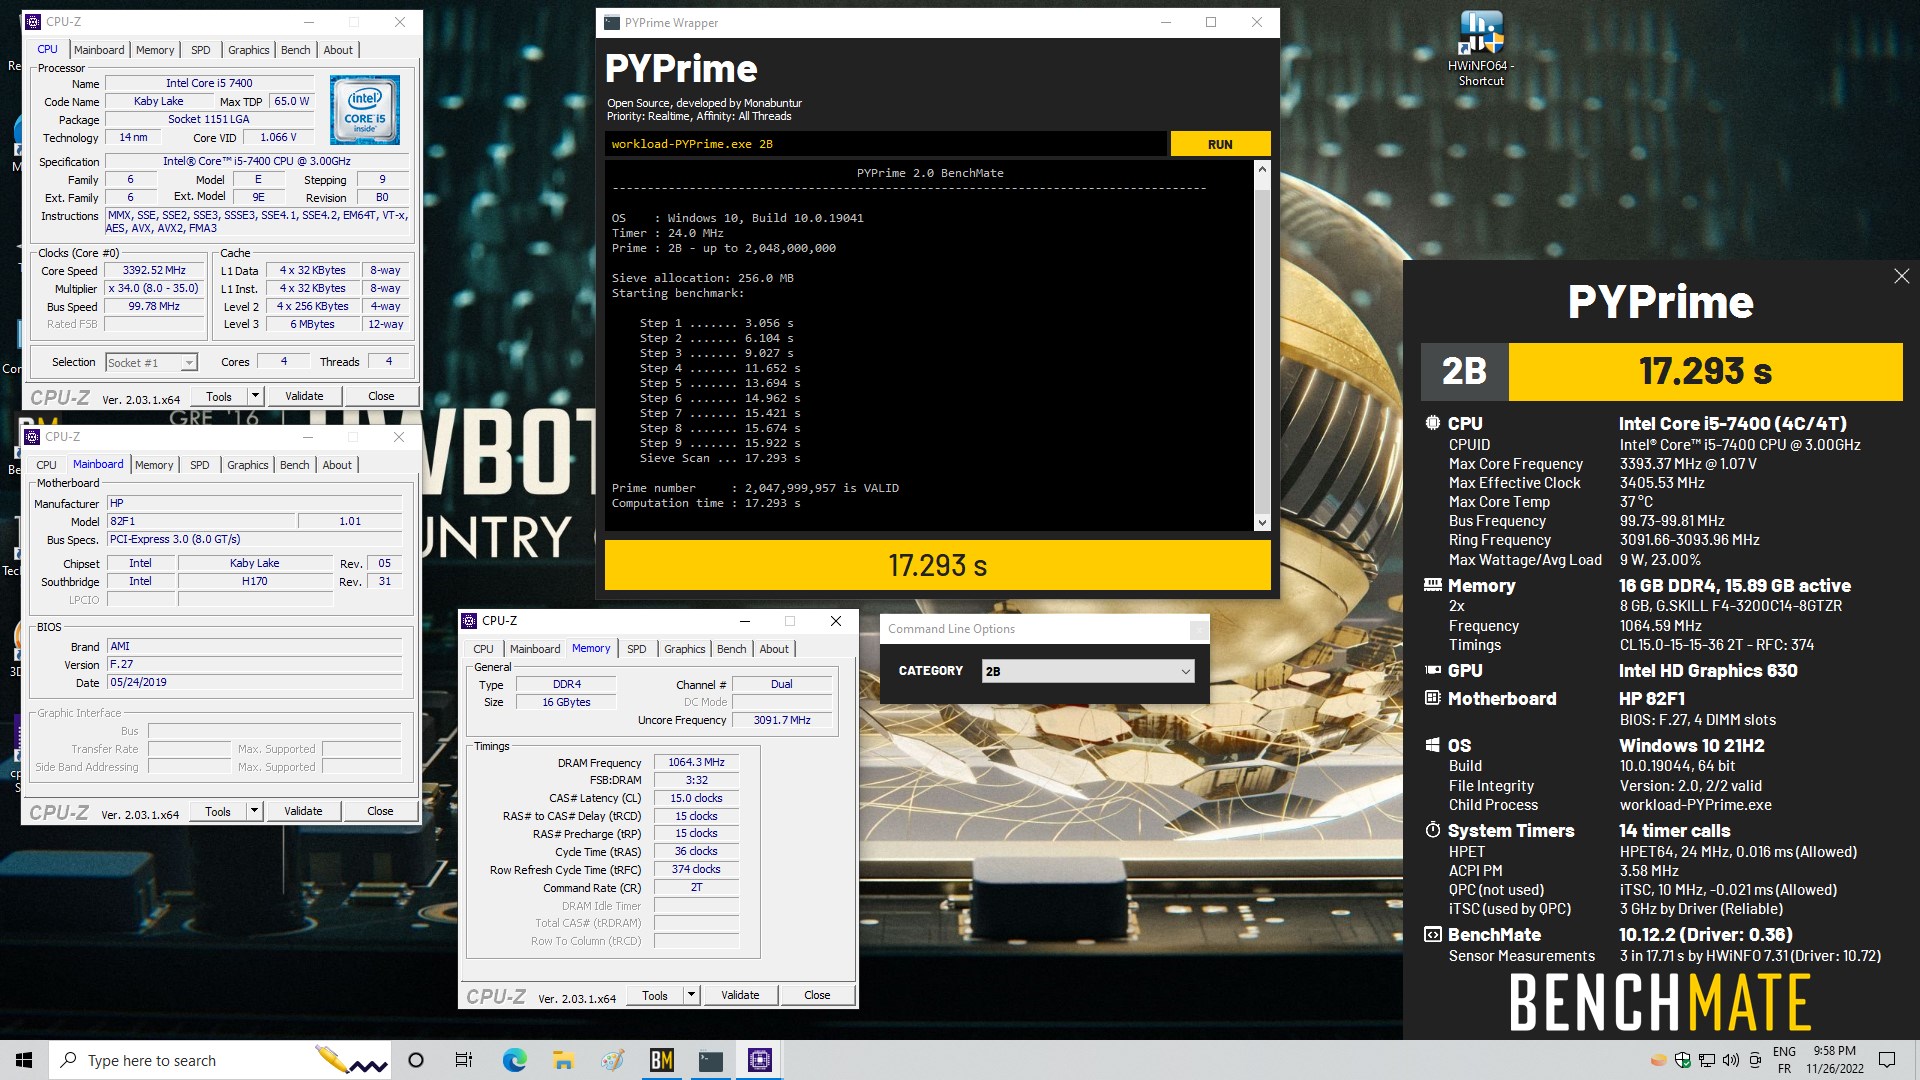Viewport: 1920px width, 1080px height.
Task: Click Validate in the top CPU-Z window
Action: tap(304, 396)
